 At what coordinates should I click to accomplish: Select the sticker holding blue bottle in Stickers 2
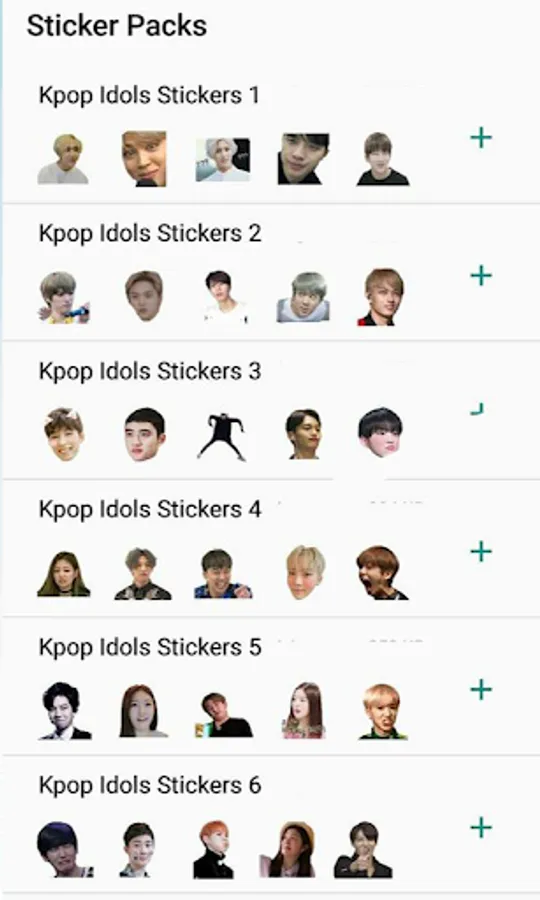click(64, 297)
